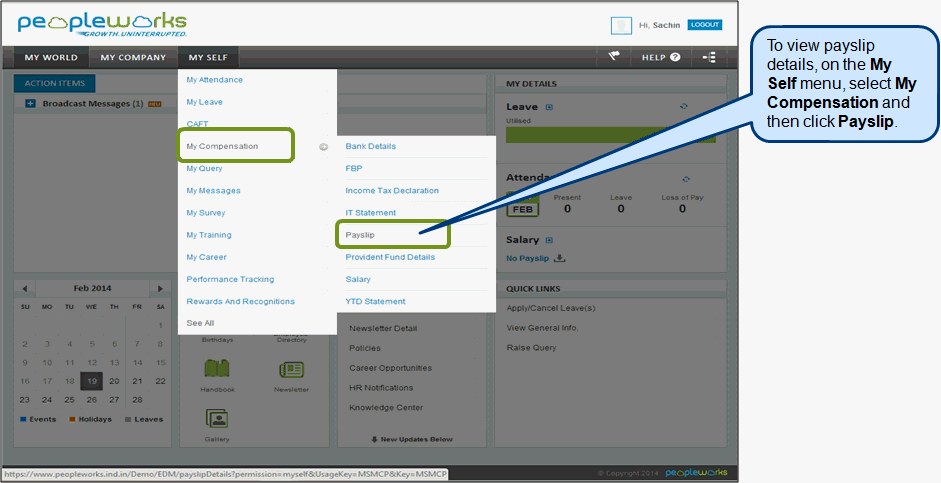This screenshot has width=941, height=483.
Task: Click the HELP link in navbar
Action: (654, 58)
